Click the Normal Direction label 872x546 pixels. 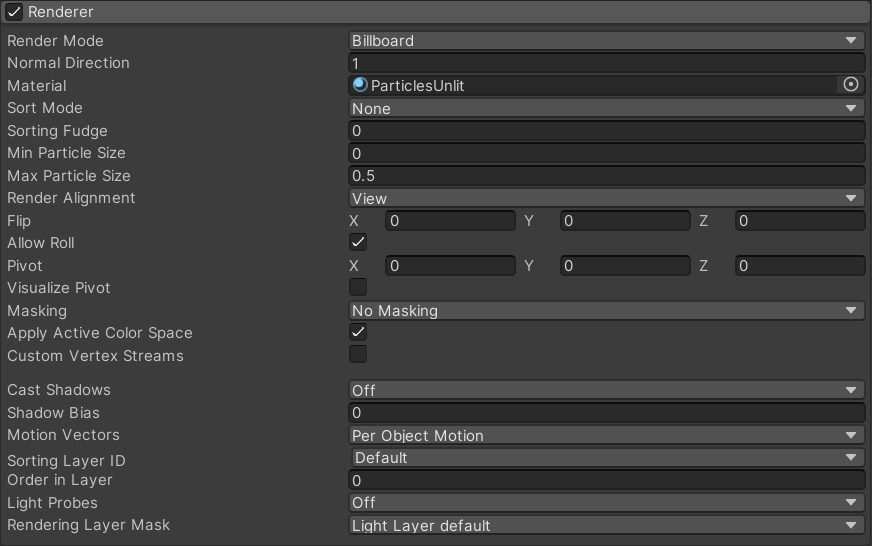click(x=68, y=63)
